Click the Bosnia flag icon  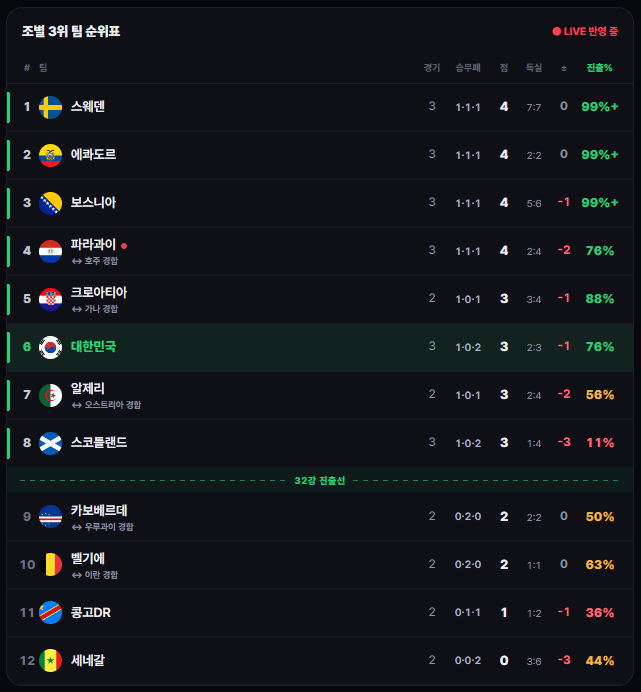[x=50, y=203]
